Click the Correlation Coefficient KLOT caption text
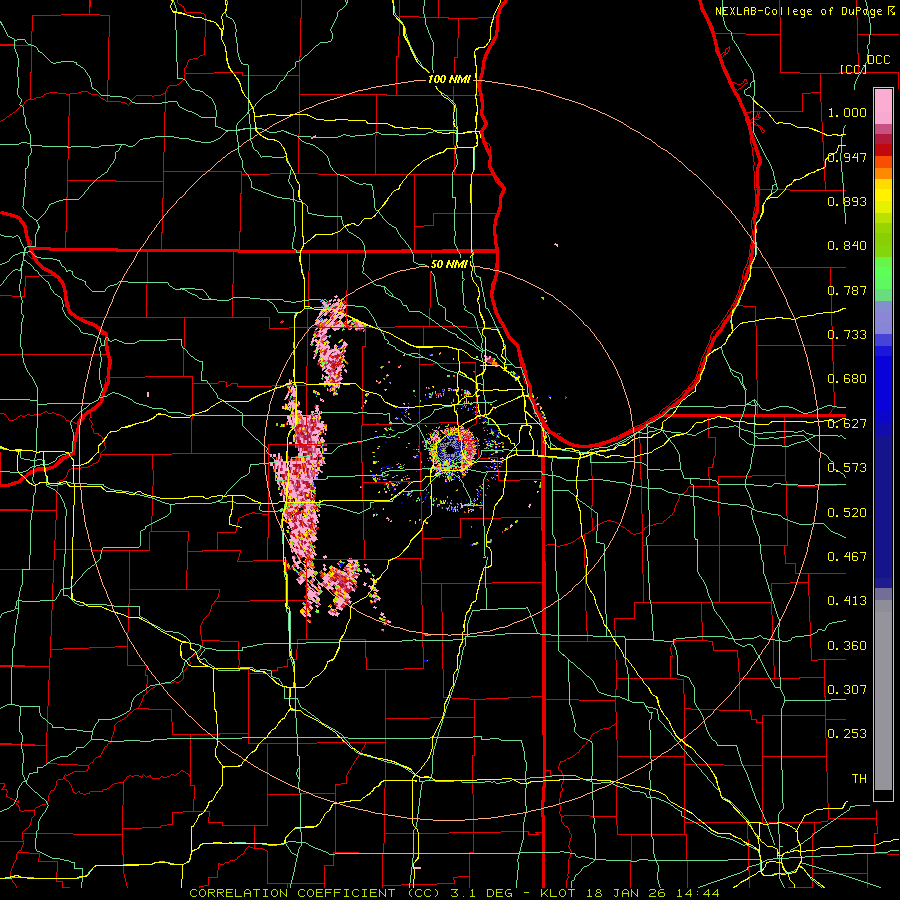This screenshot has height=900, width=900. (455, 893)
